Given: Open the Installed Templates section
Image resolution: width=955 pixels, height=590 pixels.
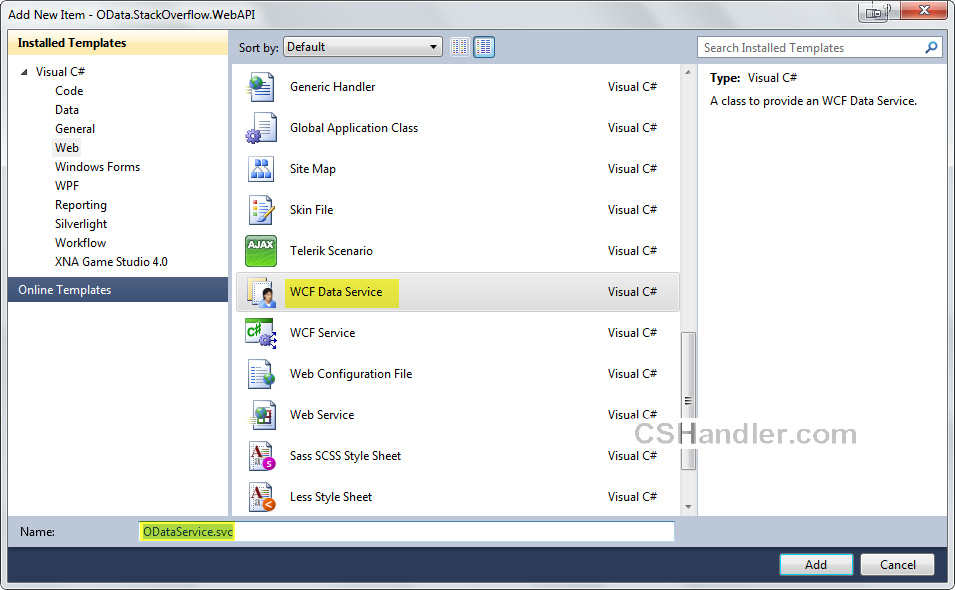Looking at the screenshot, I should point(118,43).
